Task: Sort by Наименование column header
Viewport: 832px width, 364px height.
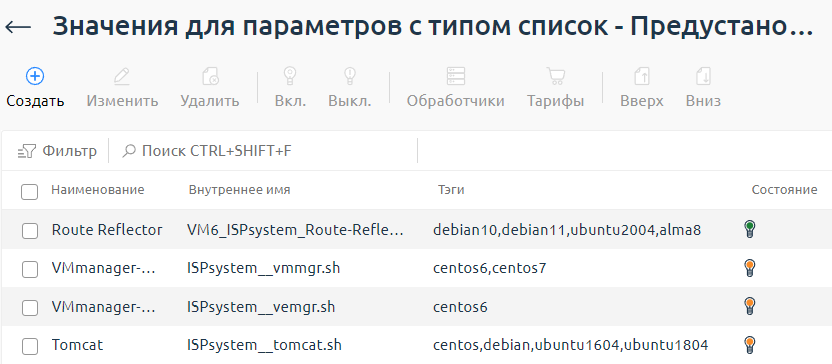Action: tap(98, 190)
